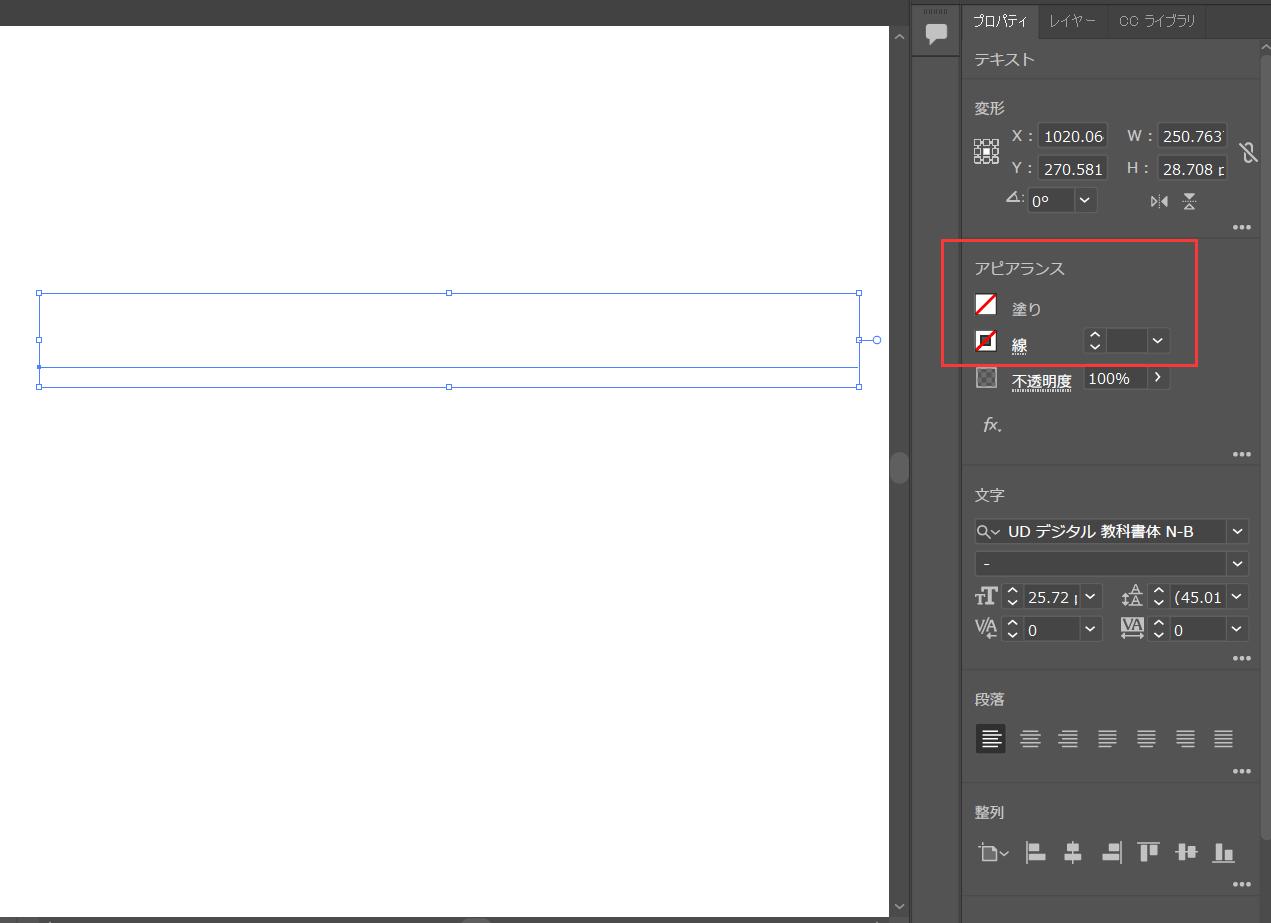
Task: Click the X position input field
Action: 1072,137
